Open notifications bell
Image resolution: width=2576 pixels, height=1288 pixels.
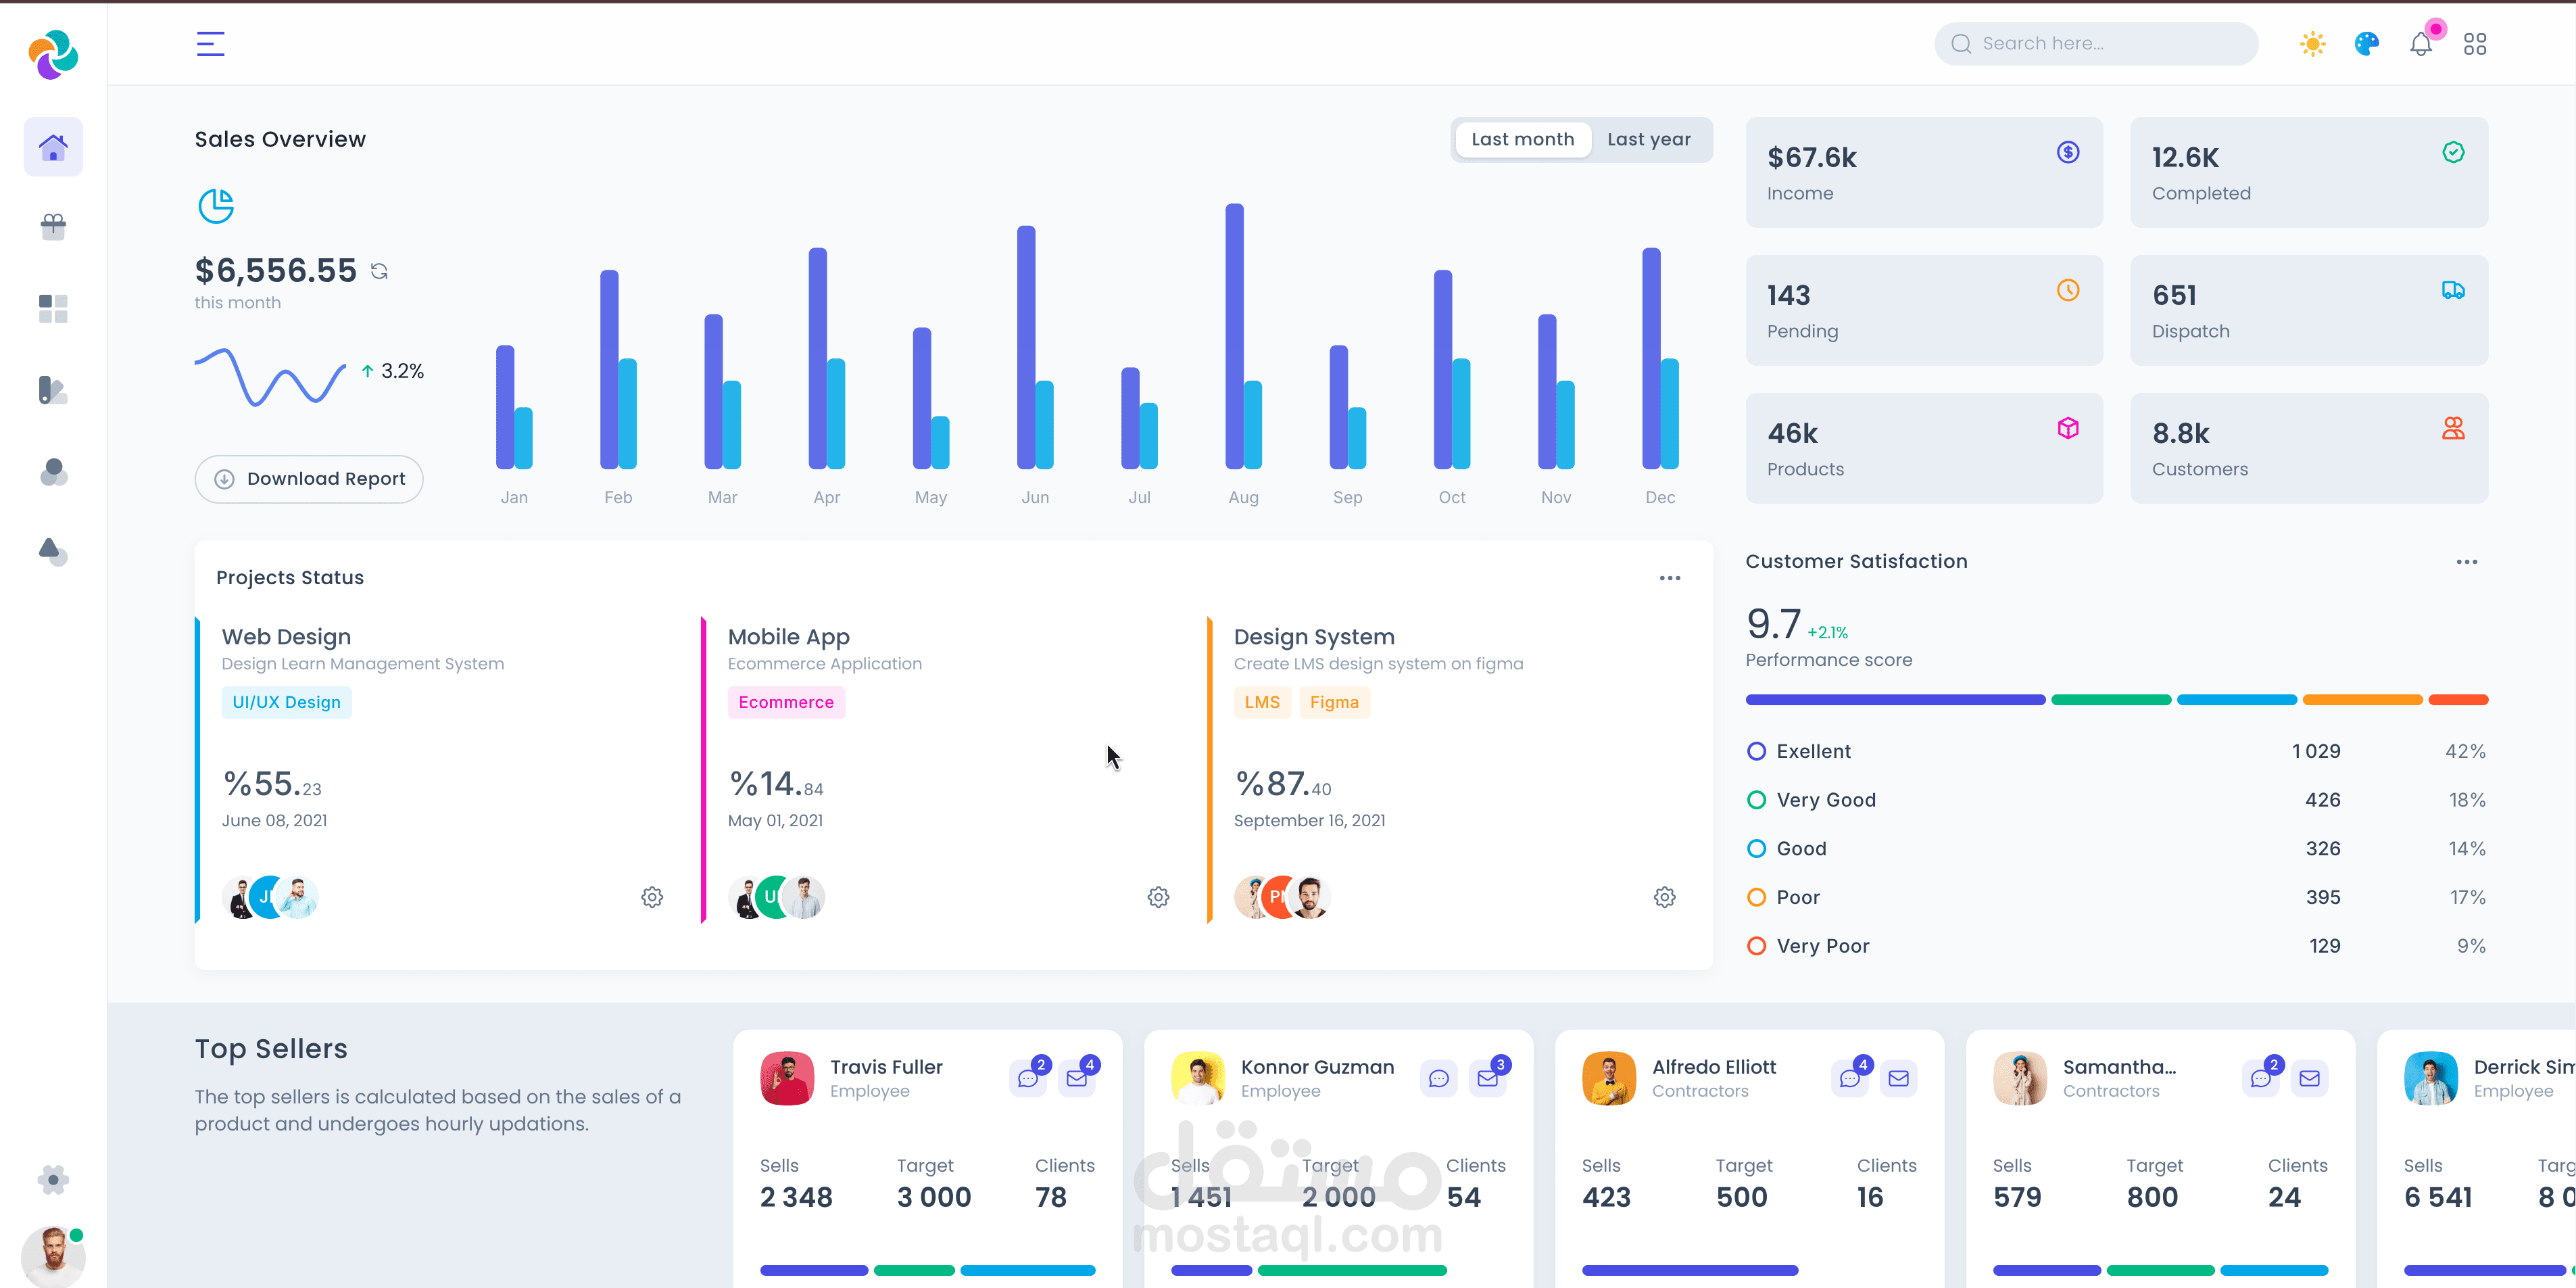pyautogui.click(x=2421, y=44)
